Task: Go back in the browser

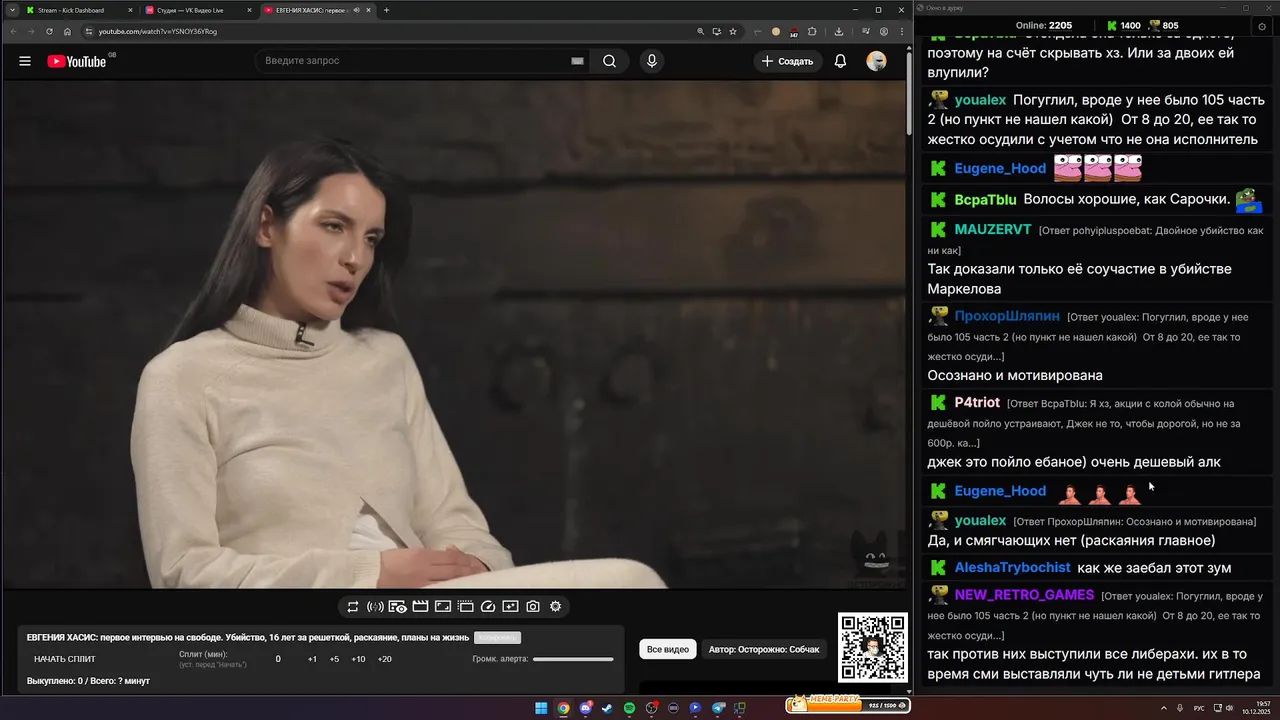Action: pos(13,31)
